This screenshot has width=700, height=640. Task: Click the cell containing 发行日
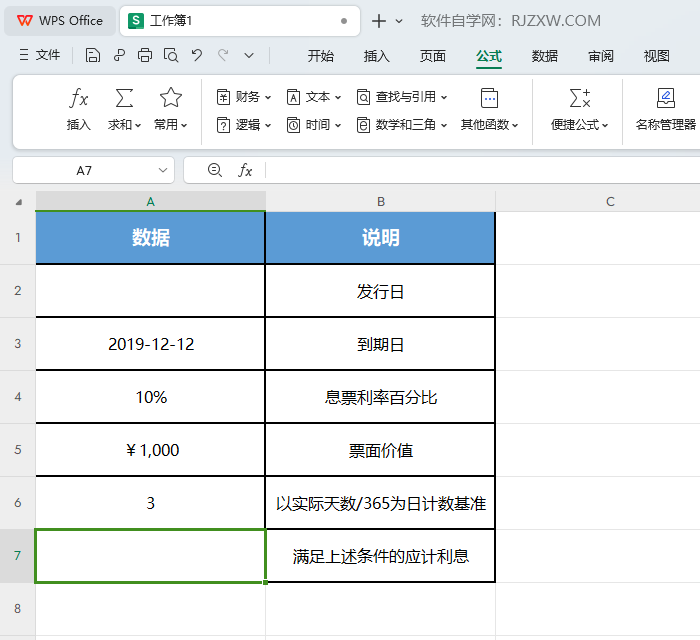click(x=380, y=291)
